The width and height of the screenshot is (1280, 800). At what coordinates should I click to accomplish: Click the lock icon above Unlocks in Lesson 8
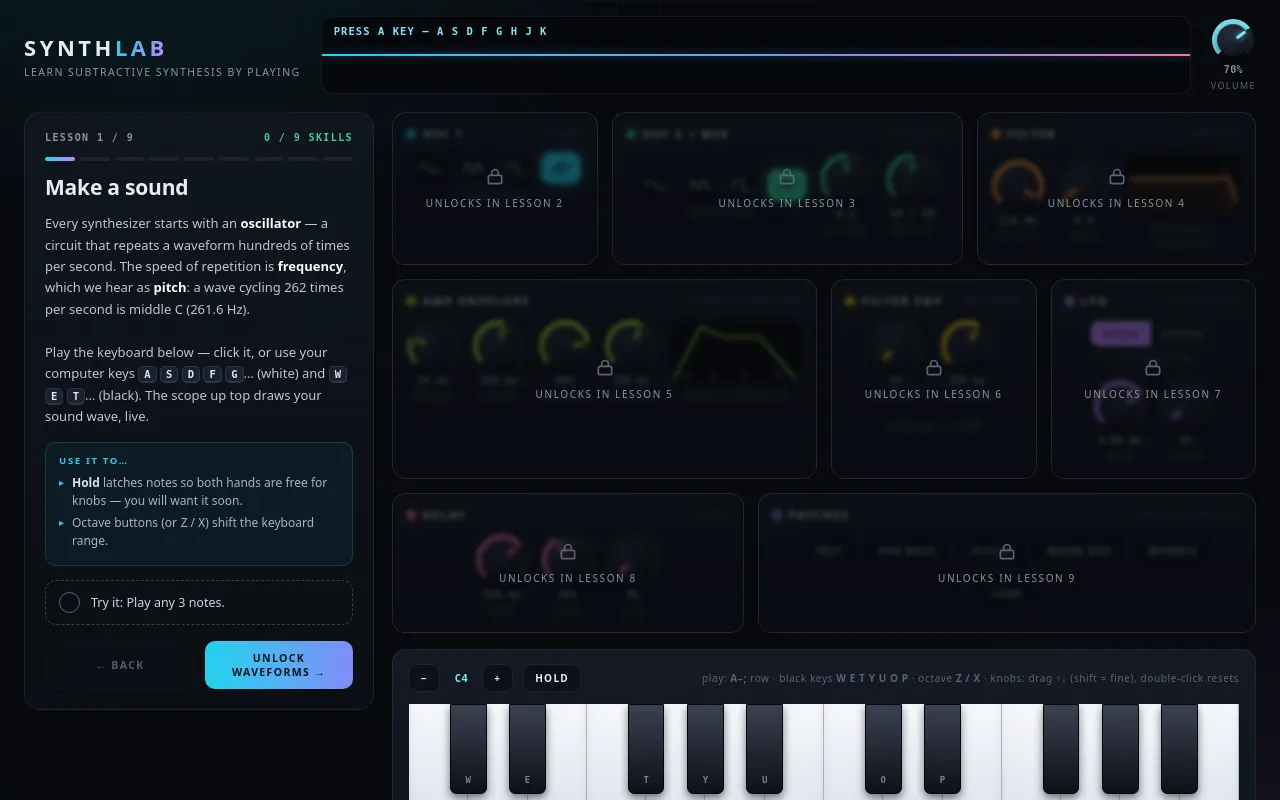[567, 552]
